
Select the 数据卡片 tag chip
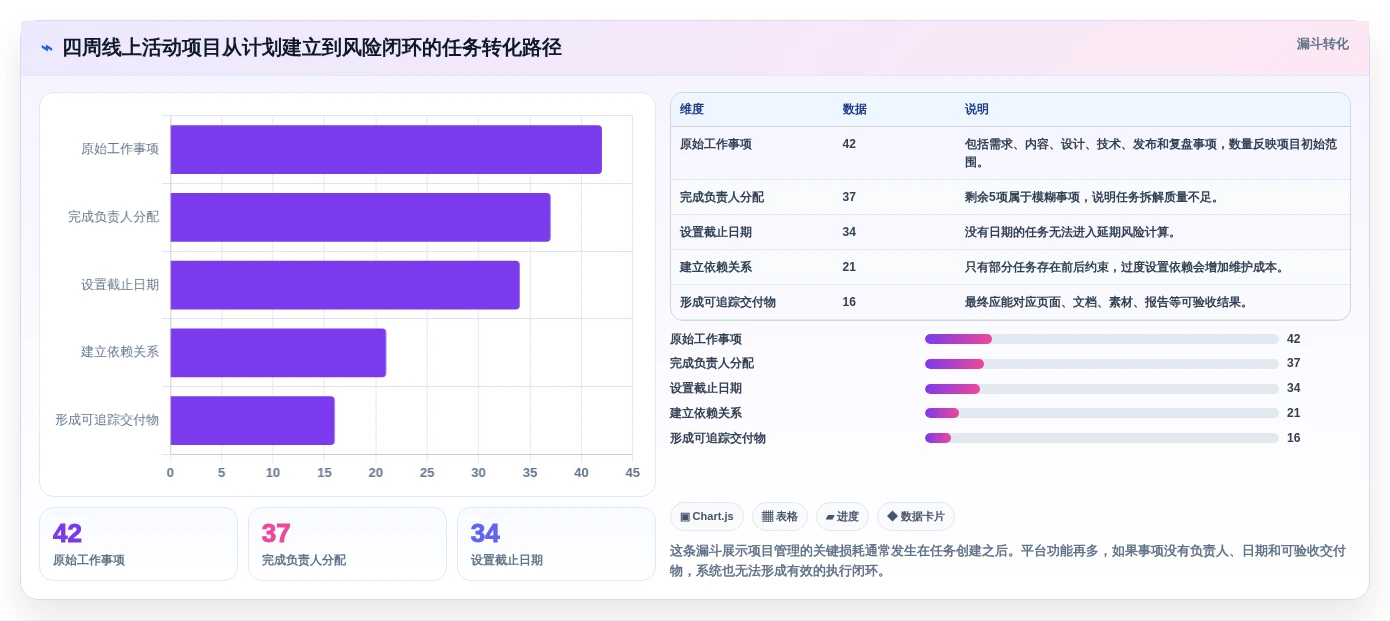coord(916,516)
